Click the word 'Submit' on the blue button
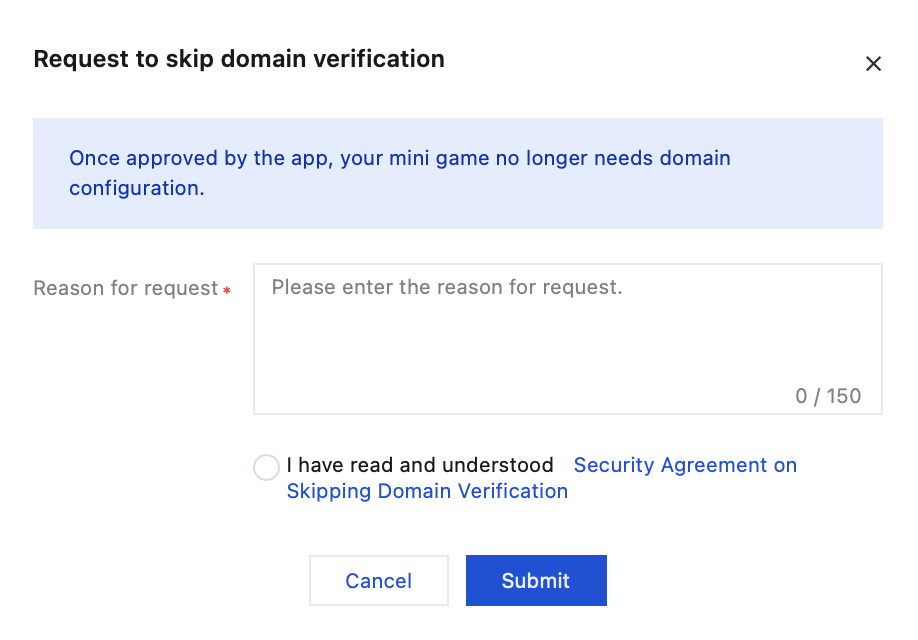The width and height of the screenshot is (918, 640). coord(536,581)
